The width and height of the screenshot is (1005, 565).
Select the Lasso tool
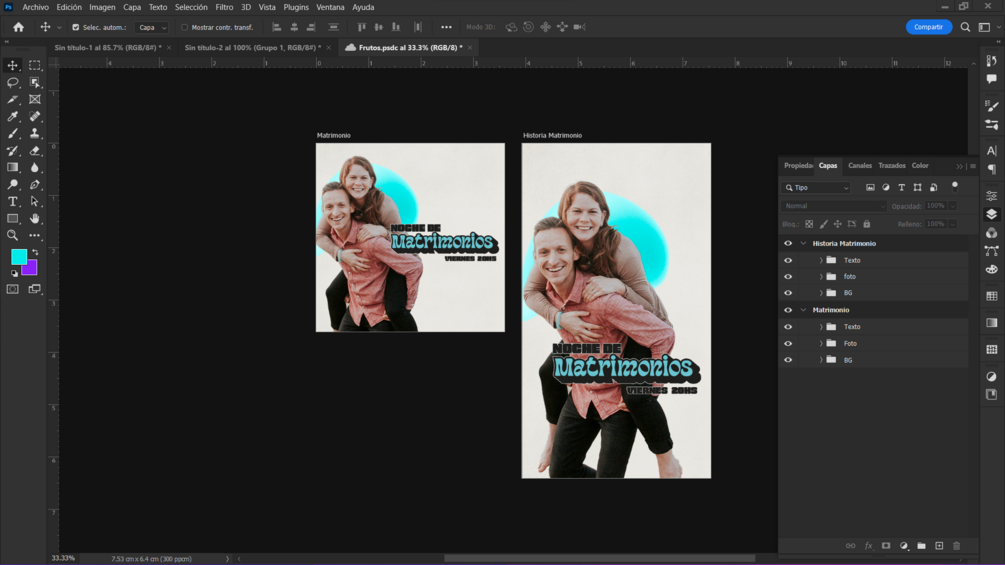click(13, 82)
